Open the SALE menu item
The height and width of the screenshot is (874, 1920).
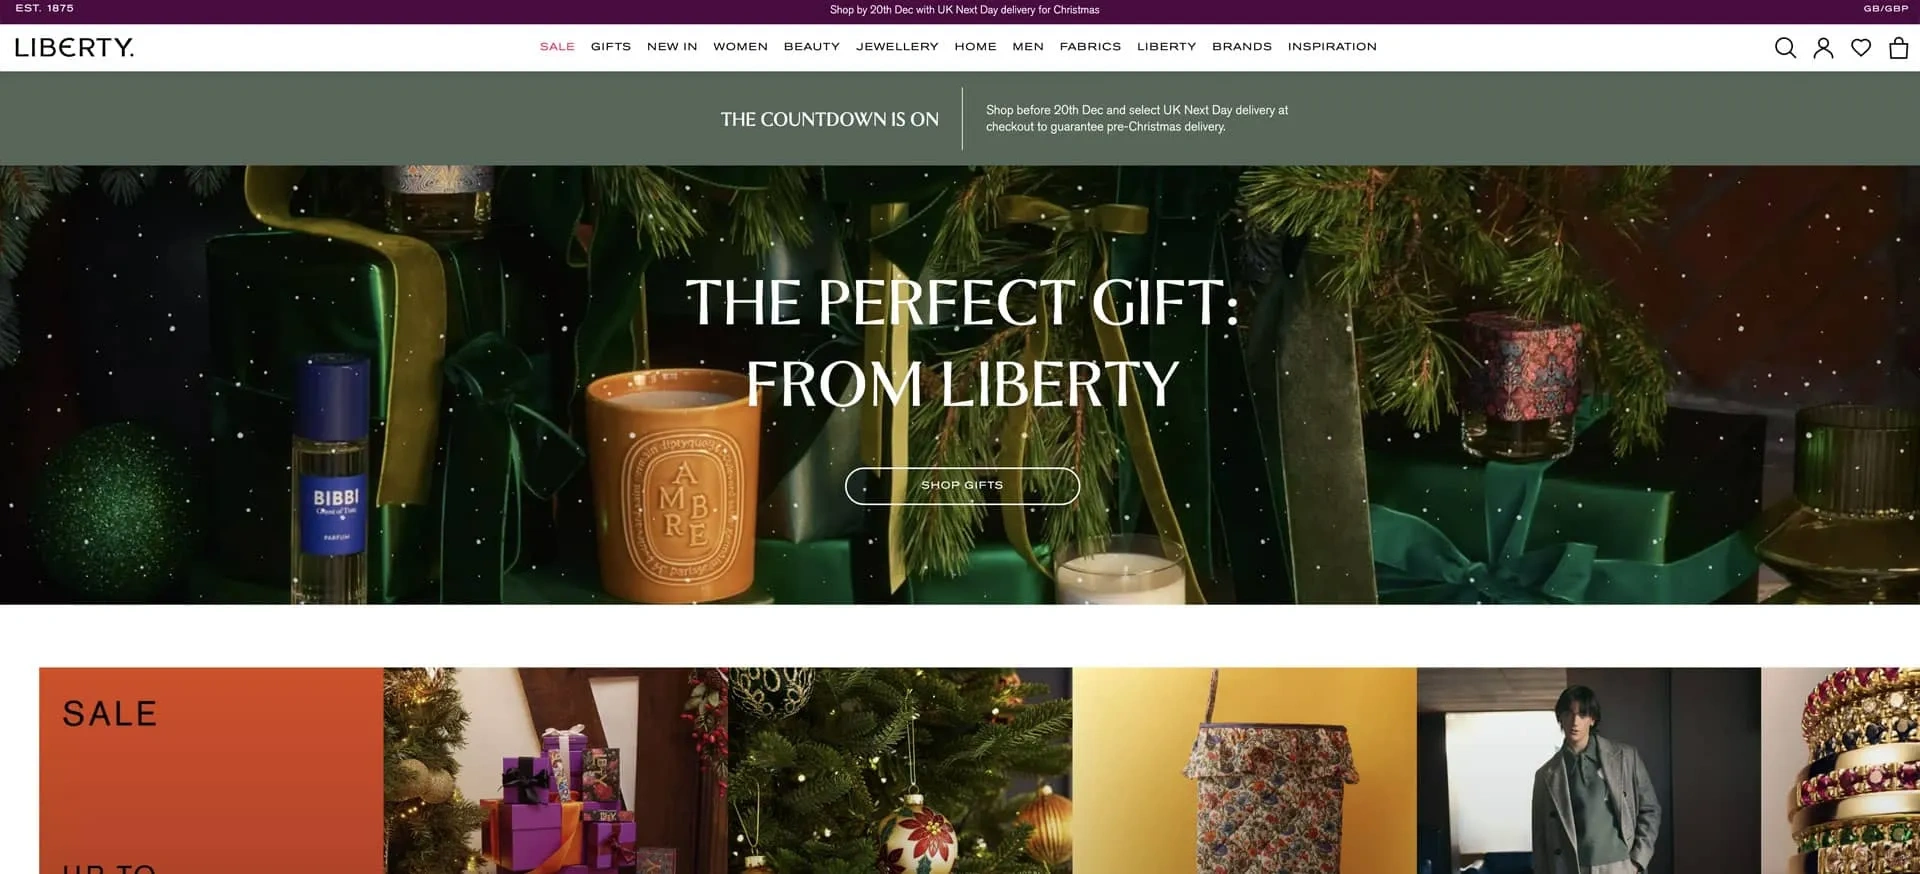tap(557, 47)
